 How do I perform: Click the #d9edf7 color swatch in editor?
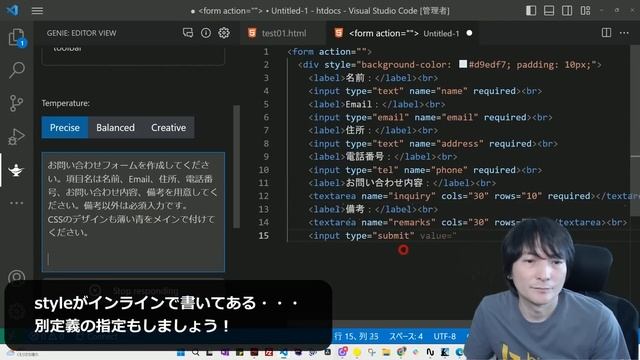coord(463,64)
